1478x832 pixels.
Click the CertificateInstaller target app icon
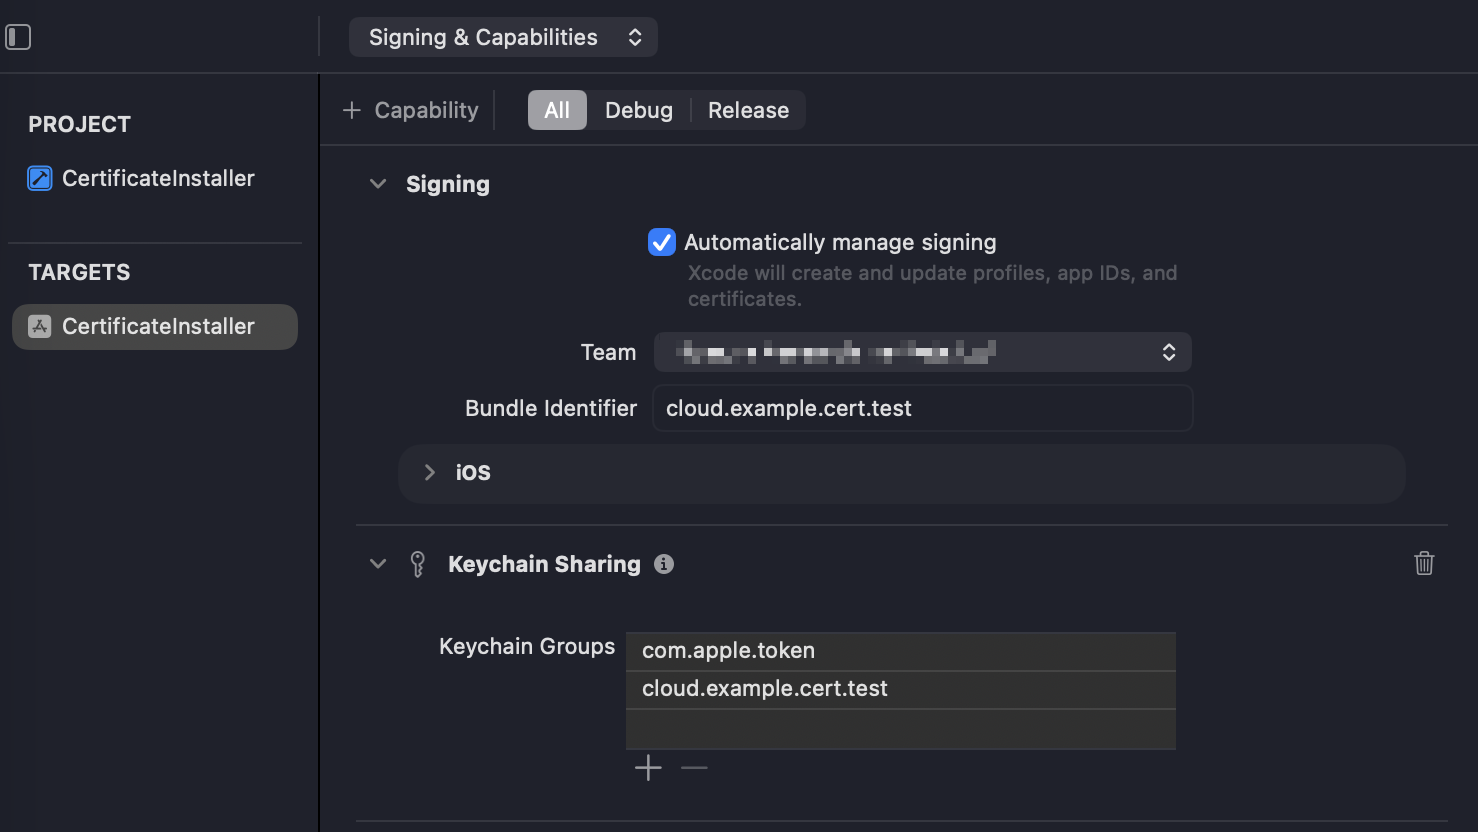40,326
